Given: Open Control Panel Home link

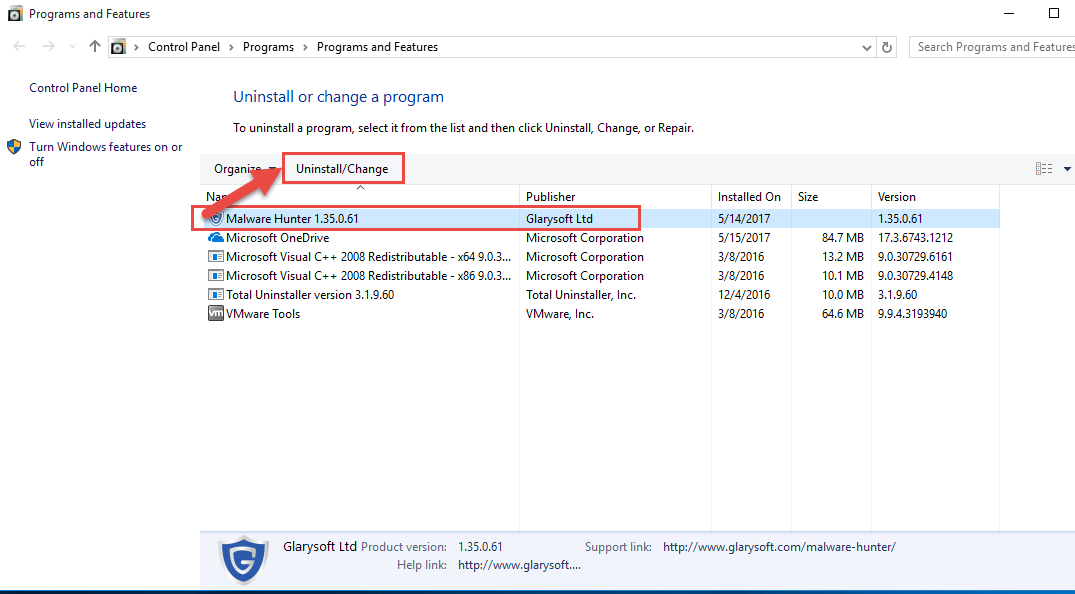Looking at the screenshot, I should pos(83,88).
